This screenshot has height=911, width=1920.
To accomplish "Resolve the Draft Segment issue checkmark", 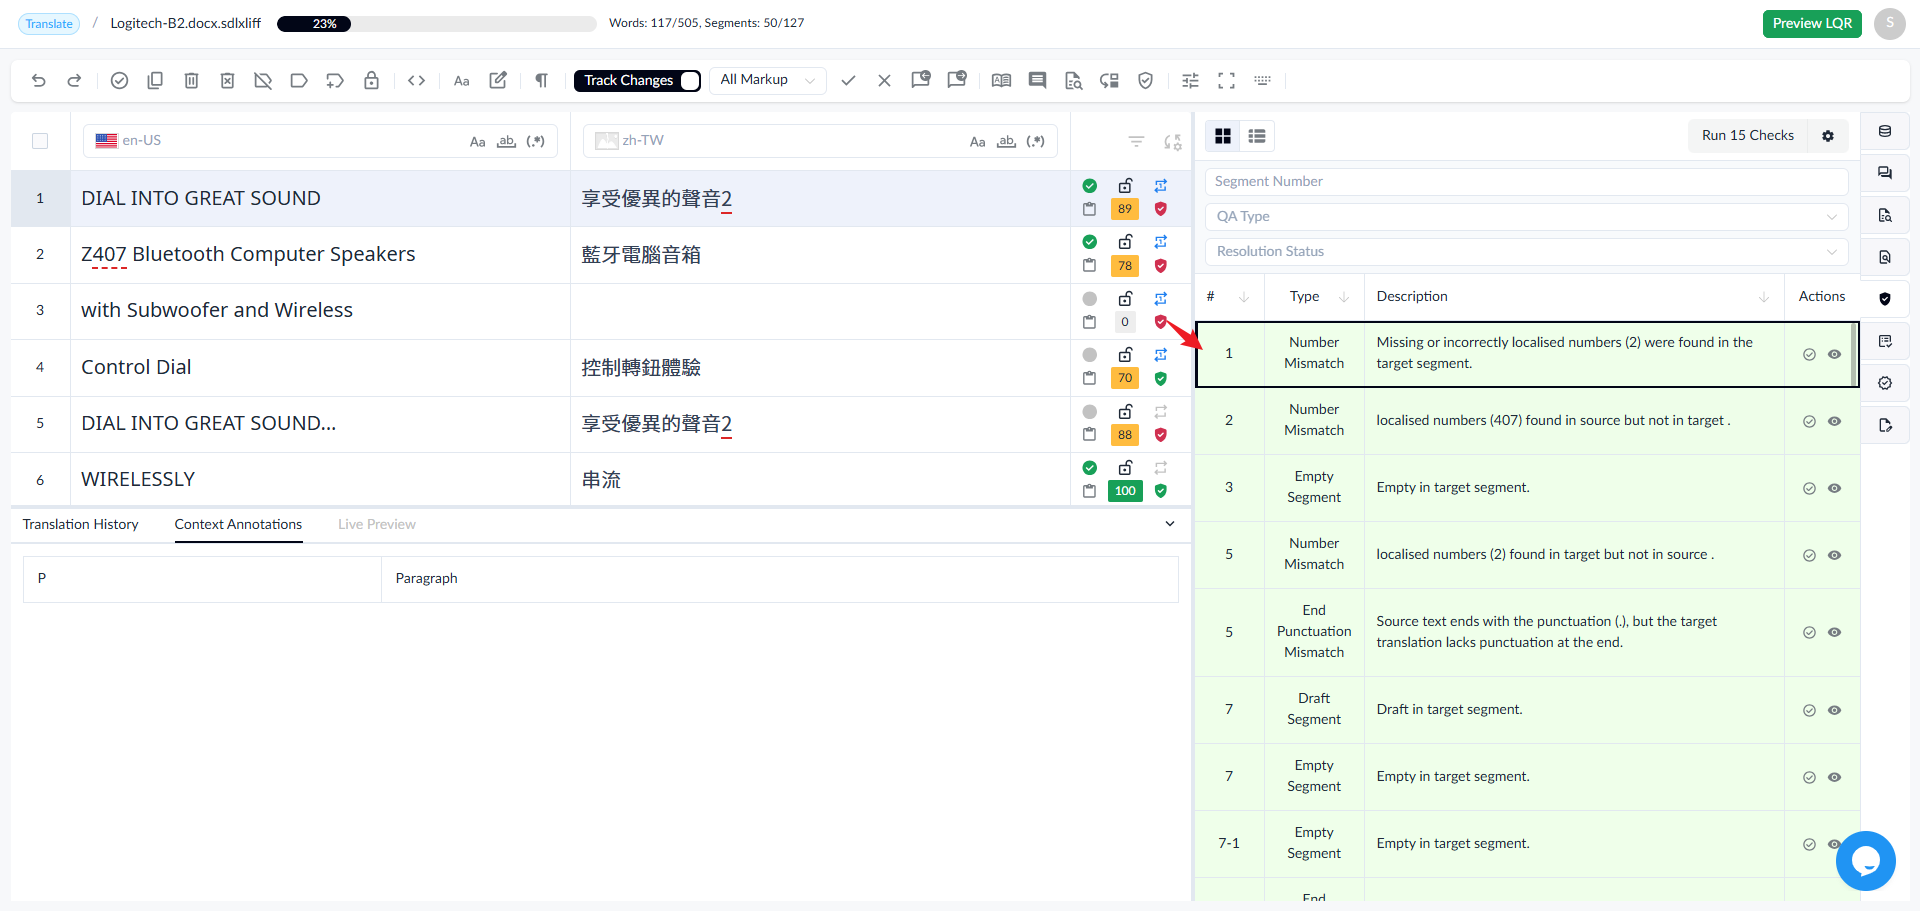I will [x=1809, y=710].
